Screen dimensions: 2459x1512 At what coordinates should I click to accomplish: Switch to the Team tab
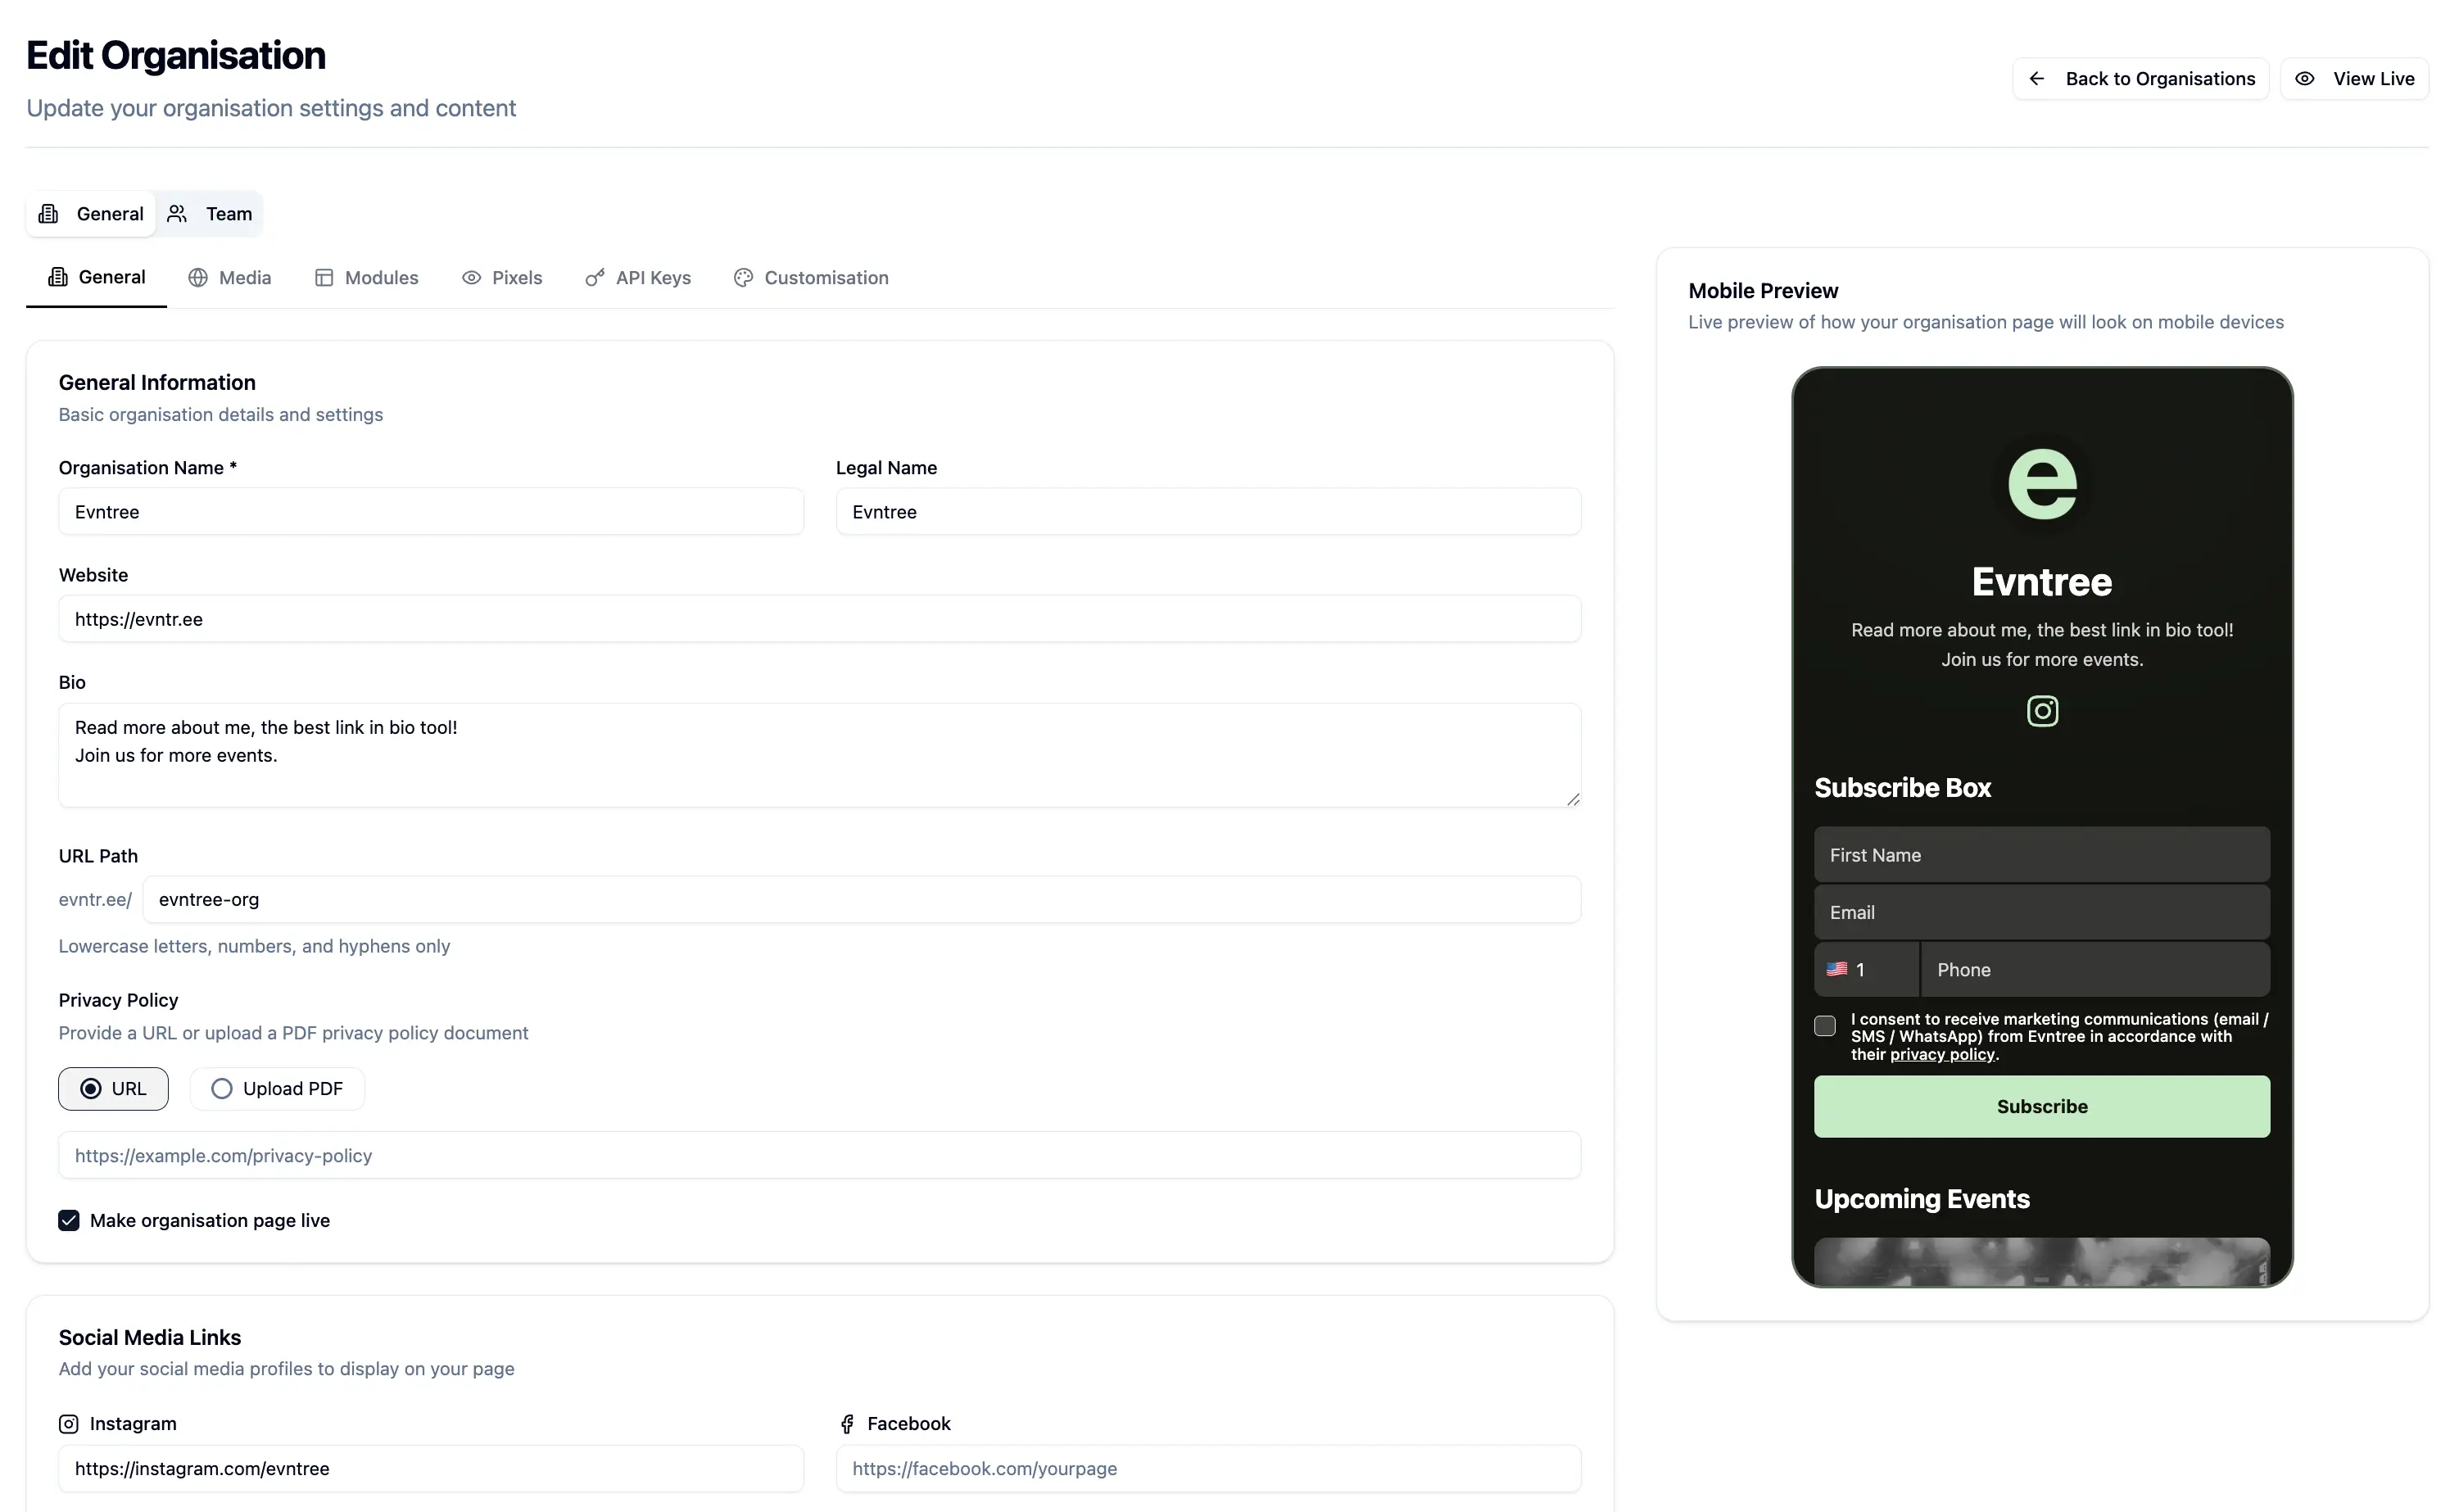[209, 213]
